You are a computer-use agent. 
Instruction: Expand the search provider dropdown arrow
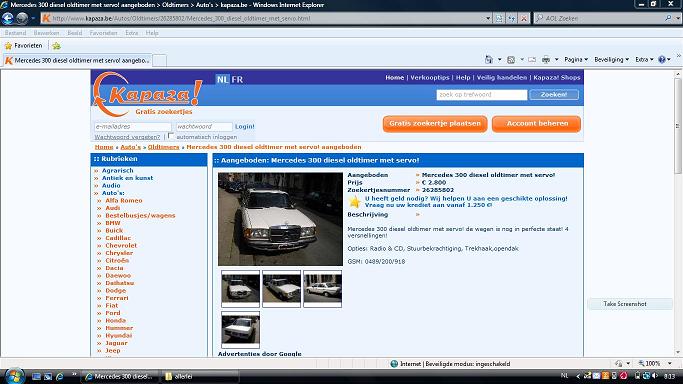(x=678, y=18)
